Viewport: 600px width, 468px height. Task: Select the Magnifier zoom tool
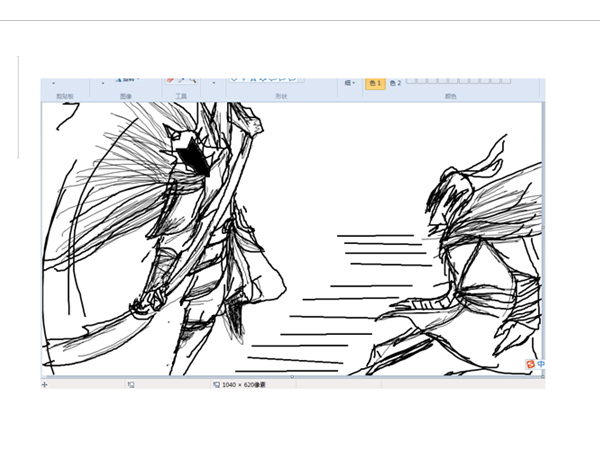point(191,80)
